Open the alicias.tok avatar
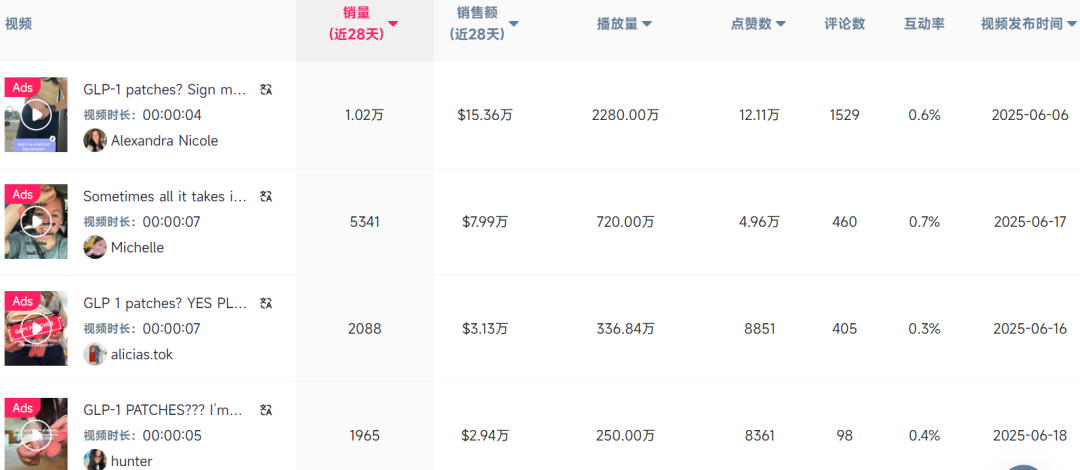The height and width of the screenshot is (470, 1080). pos(95,354)
